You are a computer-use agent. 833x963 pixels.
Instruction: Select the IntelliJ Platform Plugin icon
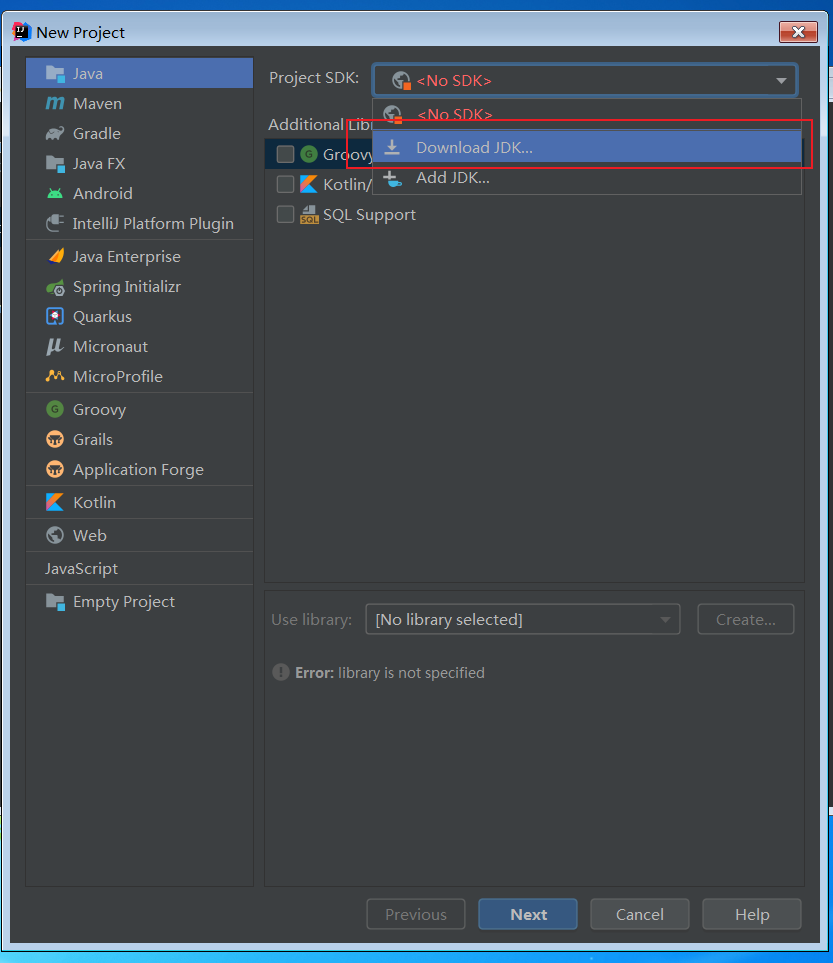pos(55,224)
